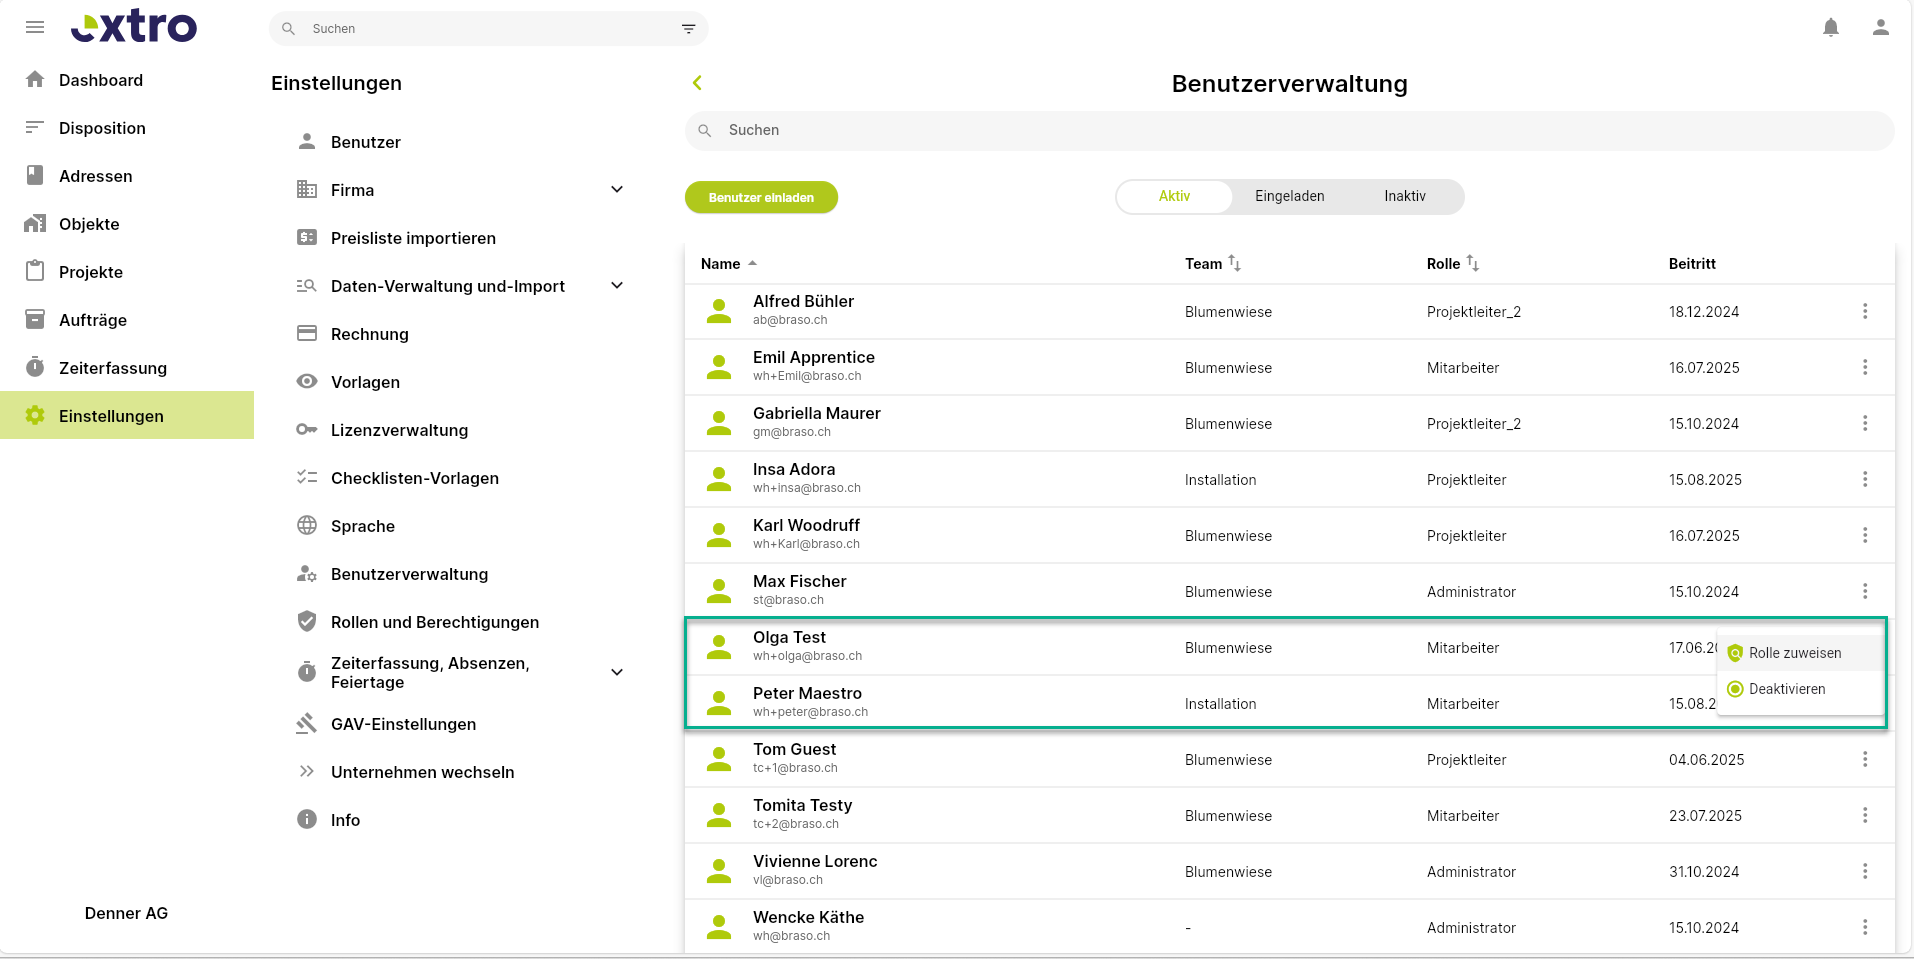This screenshot has height=959, width=1914.
Task: Click the Lizenzverwaltung key icon
Action: click(x=307, y=429)
